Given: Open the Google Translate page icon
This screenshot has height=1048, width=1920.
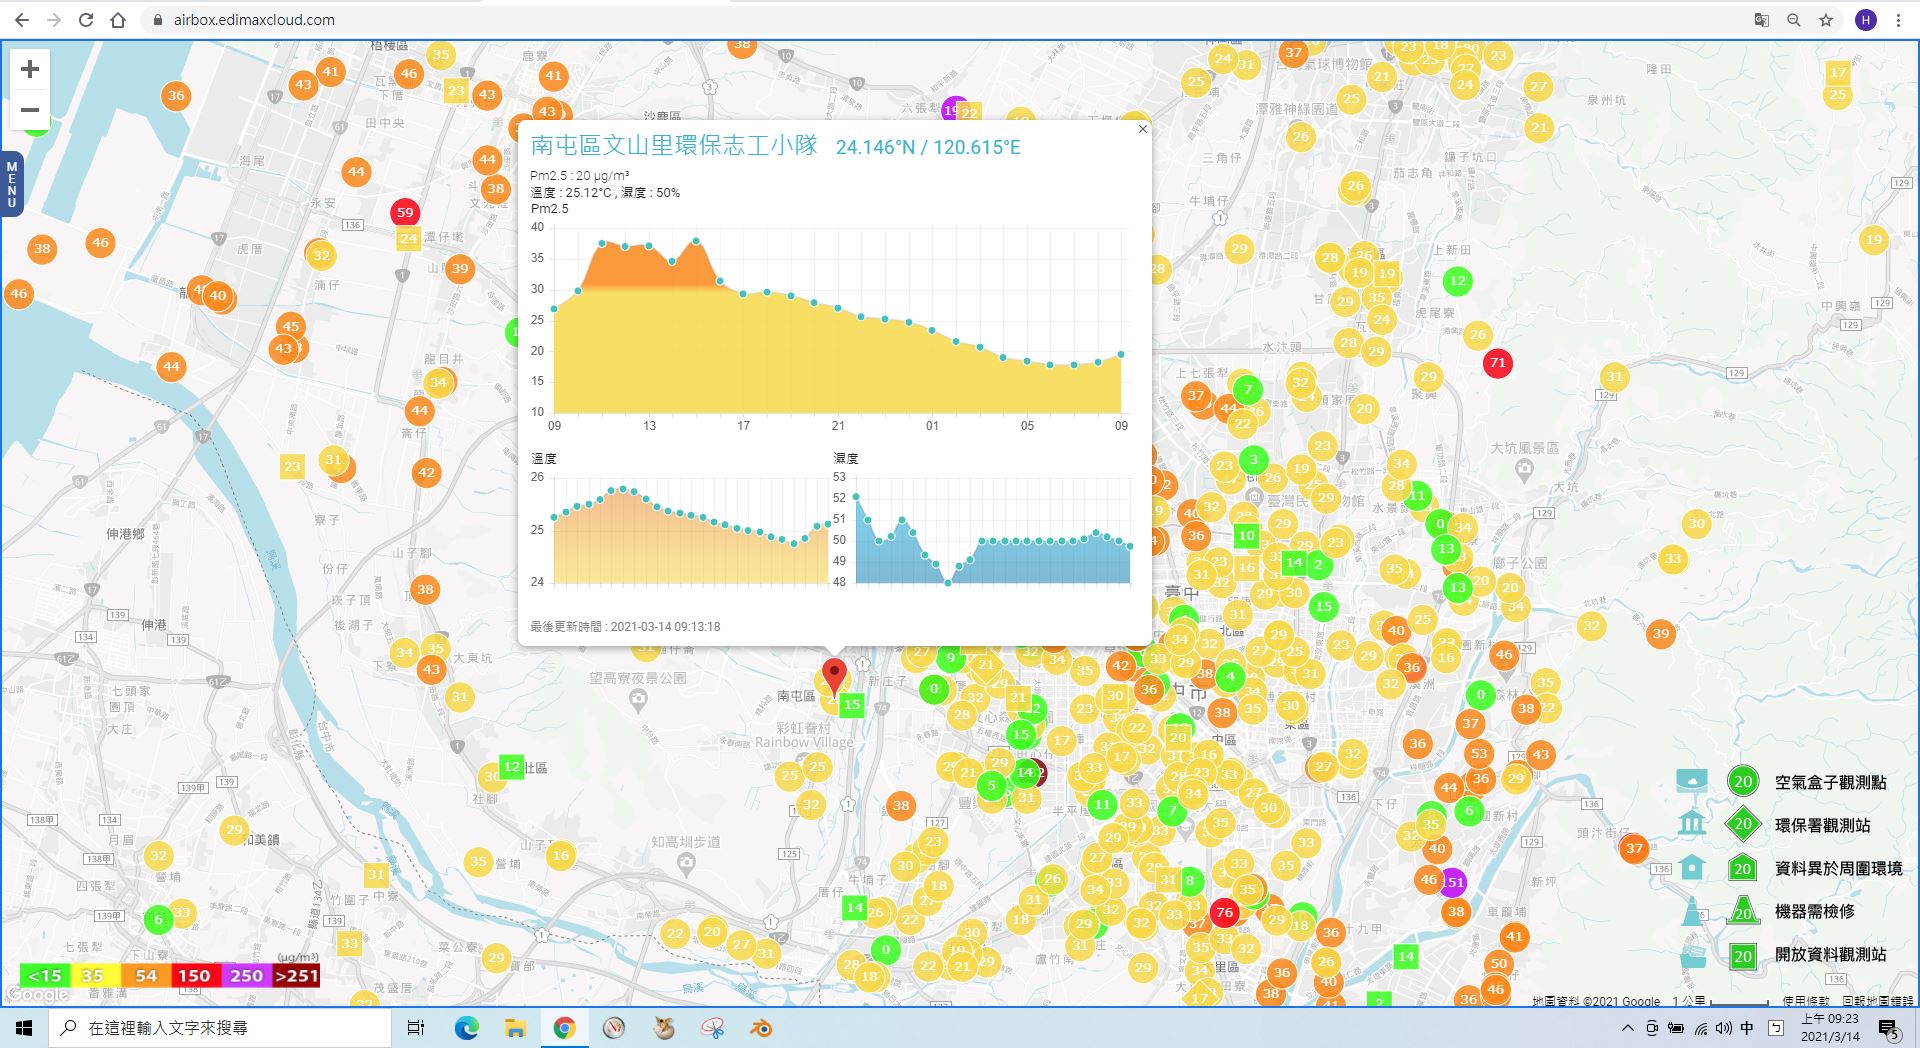Looking at the screenshot, I should click(x=1762, y=19).
